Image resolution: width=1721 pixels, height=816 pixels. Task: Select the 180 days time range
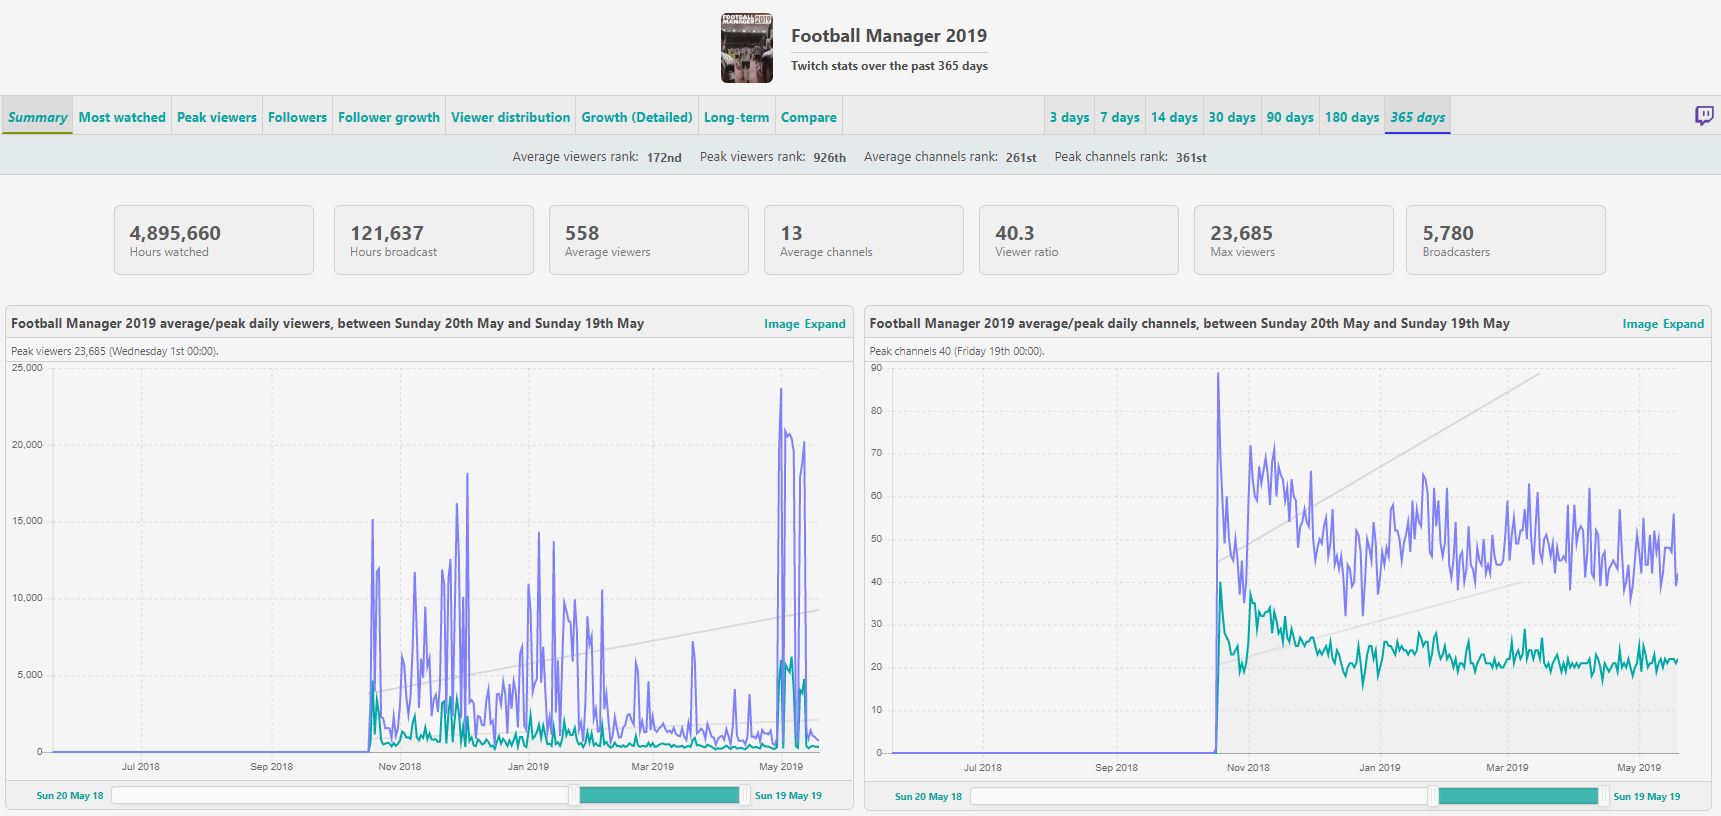[x=1352, y=117]
